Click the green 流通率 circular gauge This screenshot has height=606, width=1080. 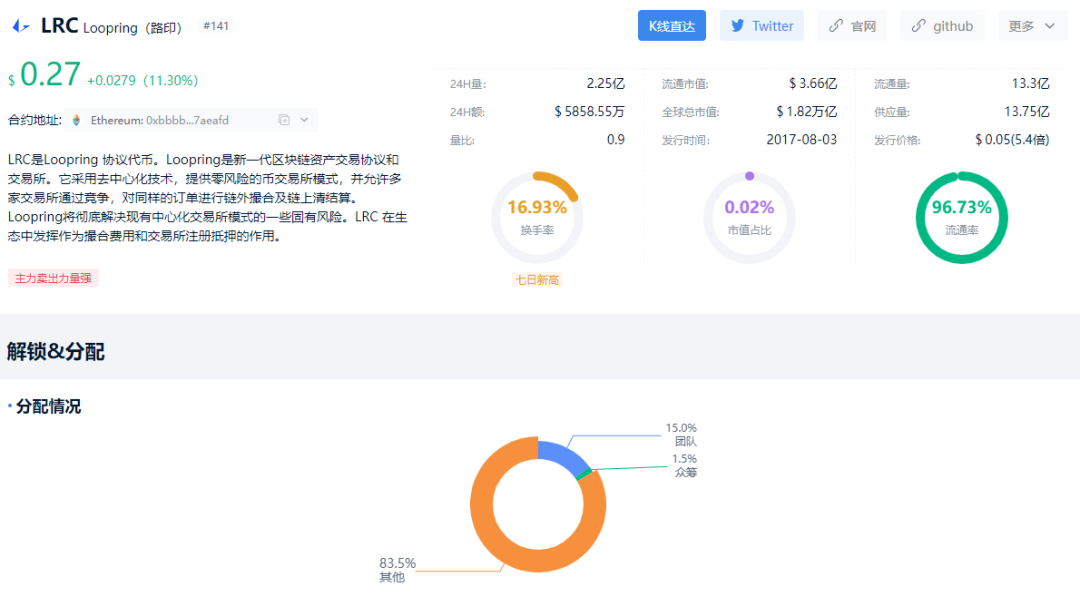point(962,216)
